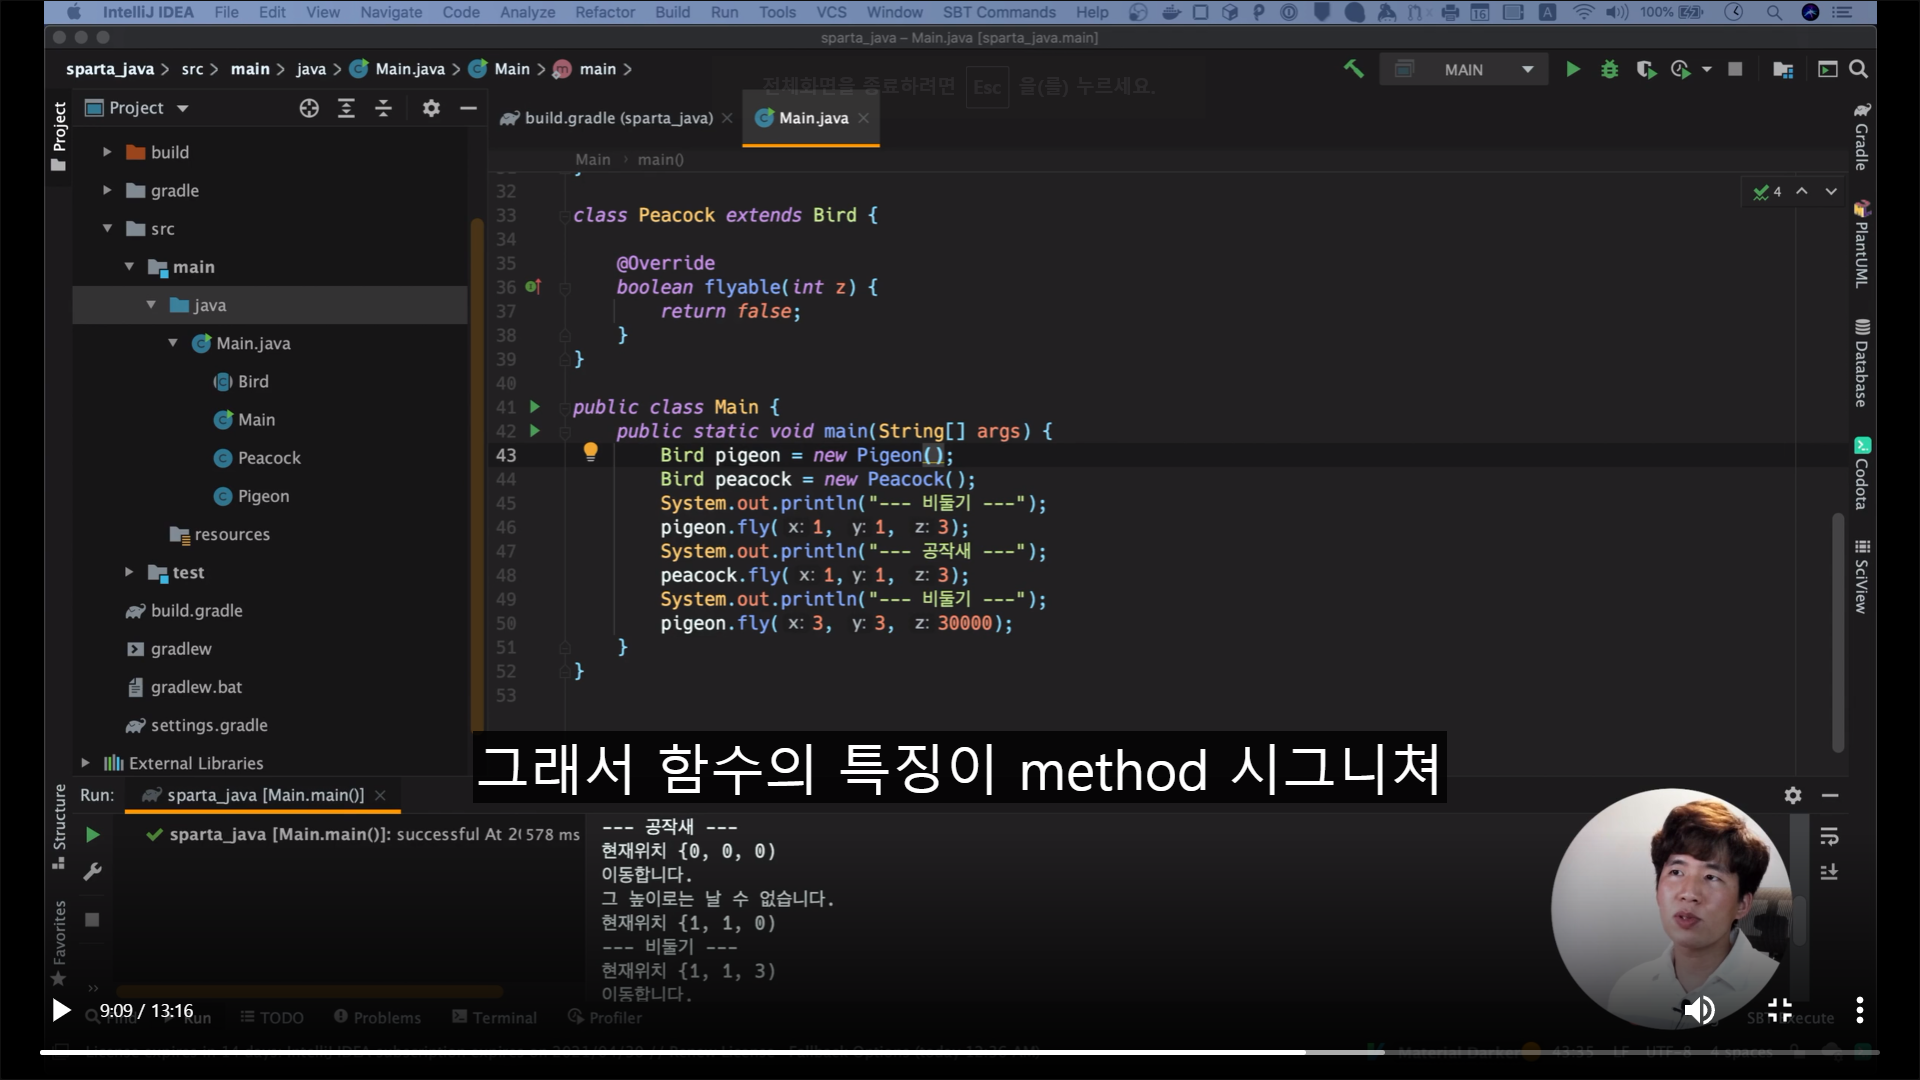Start debugging with the bug icon

click(1610, 69)
